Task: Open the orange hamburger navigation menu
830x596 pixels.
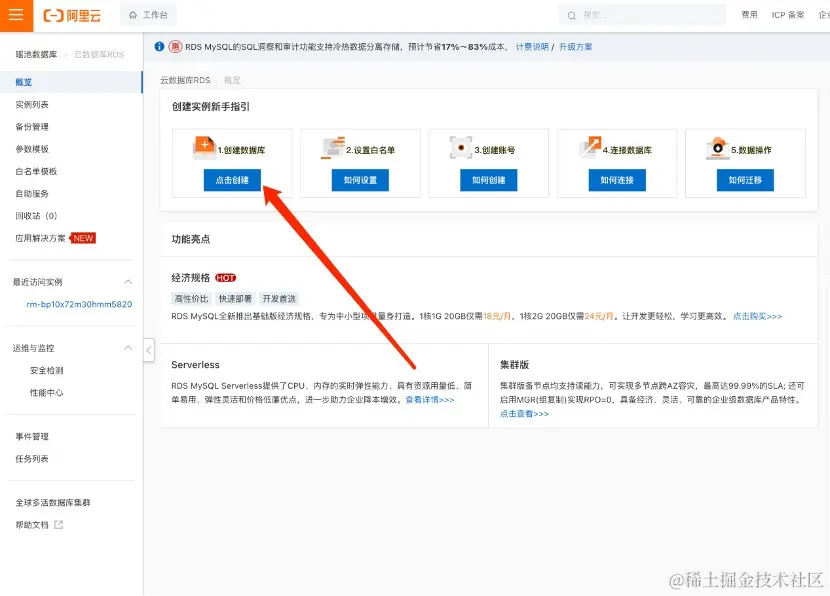Action: click(x=16, y=15)
